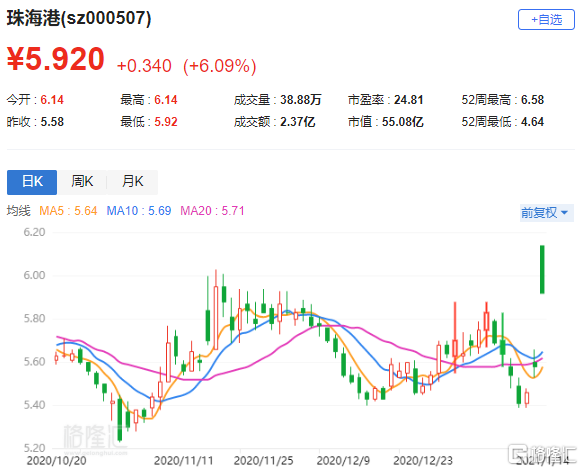Switch to the 周K weekly chart tab
Viewport: 583px width, 471px height.
point(82,182)
